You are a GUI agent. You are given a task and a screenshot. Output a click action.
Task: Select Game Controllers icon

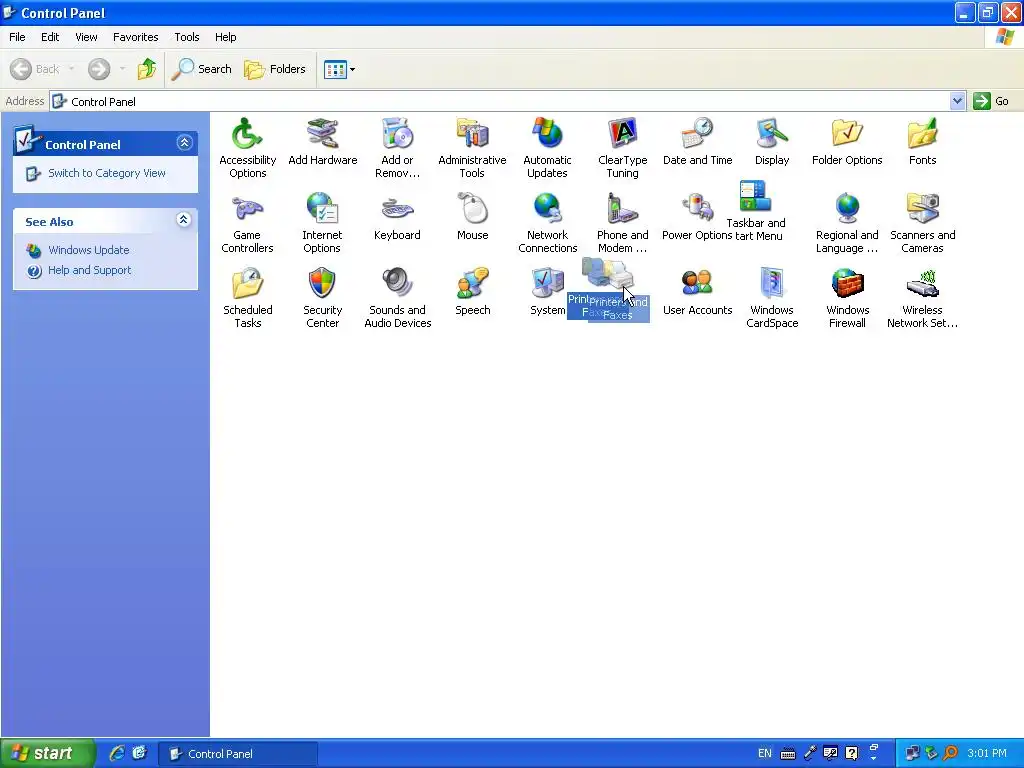(247, 210)
